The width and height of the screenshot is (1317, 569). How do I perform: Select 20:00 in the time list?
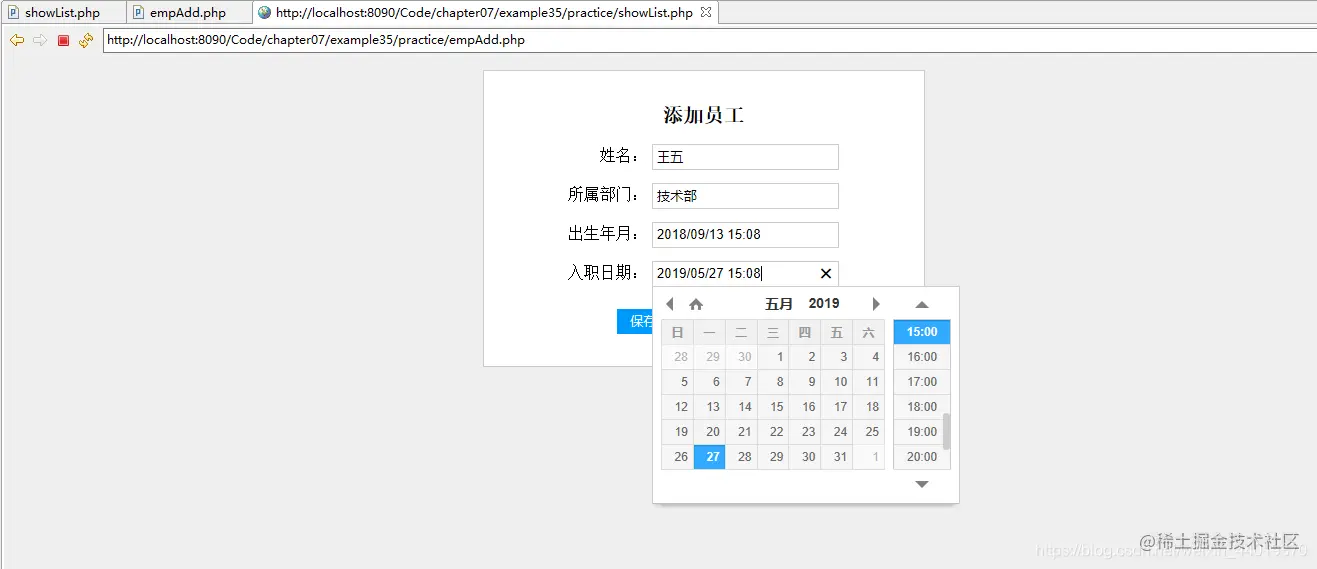[922, 457]
